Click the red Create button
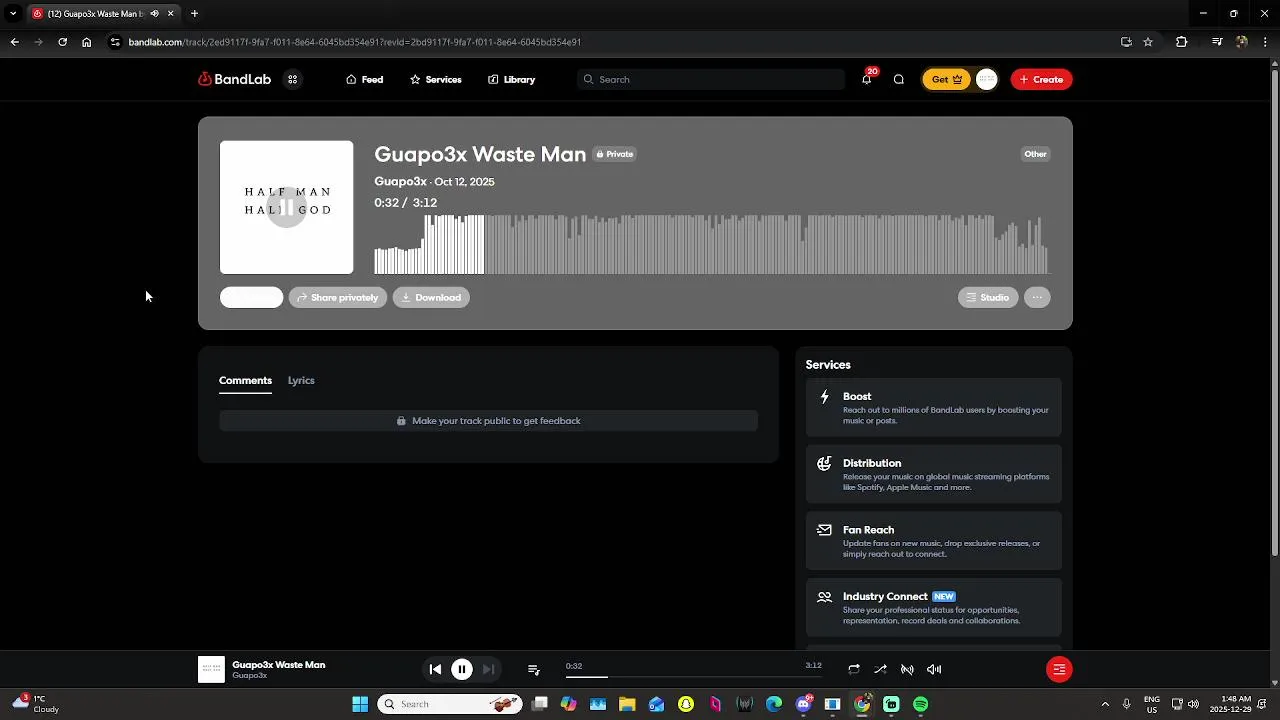Image resolution: width=1280 pixels, height=720 pixels. [1041, 79]
